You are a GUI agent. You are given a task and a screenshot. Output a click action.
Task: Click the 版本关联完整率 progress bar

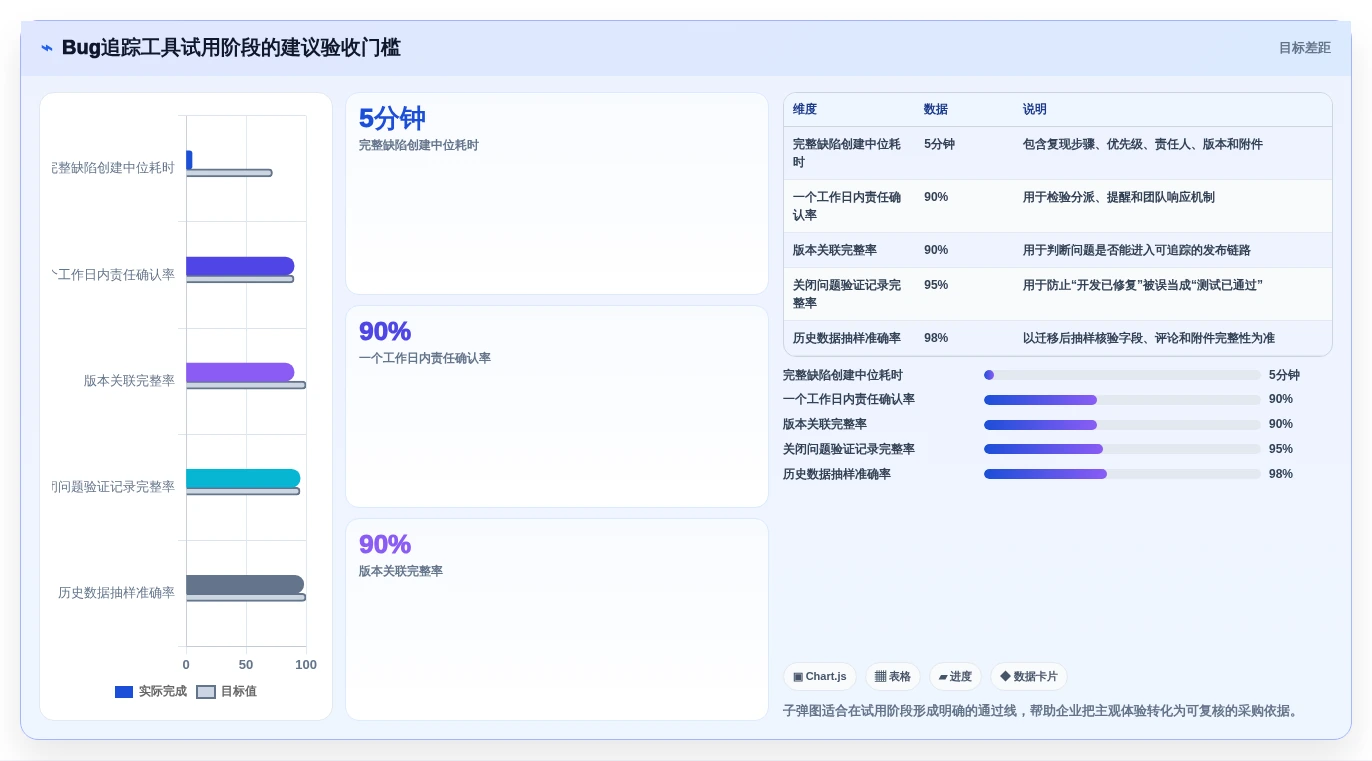(x=1122, y=425)
